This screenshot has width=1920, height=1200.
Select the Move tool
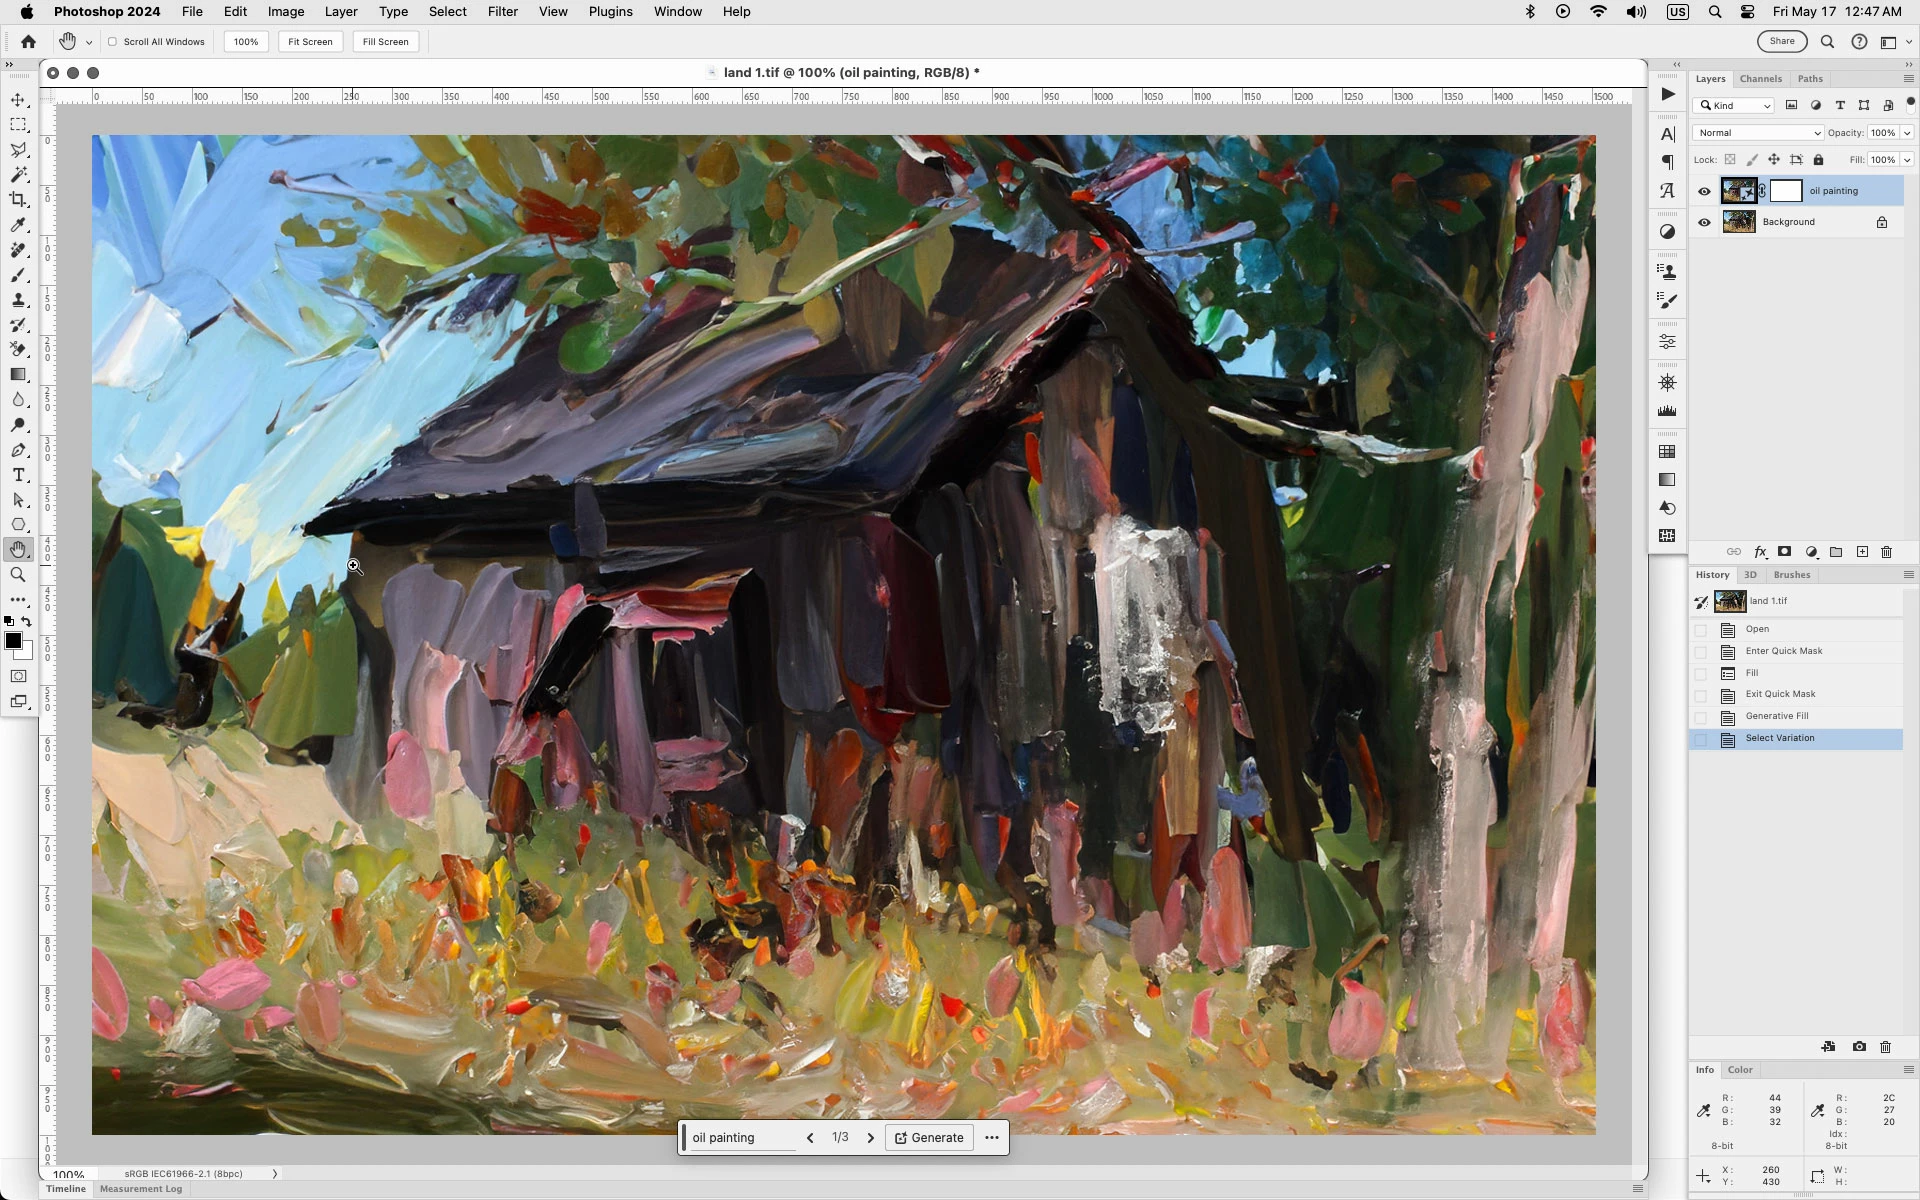tap(18, 100)
